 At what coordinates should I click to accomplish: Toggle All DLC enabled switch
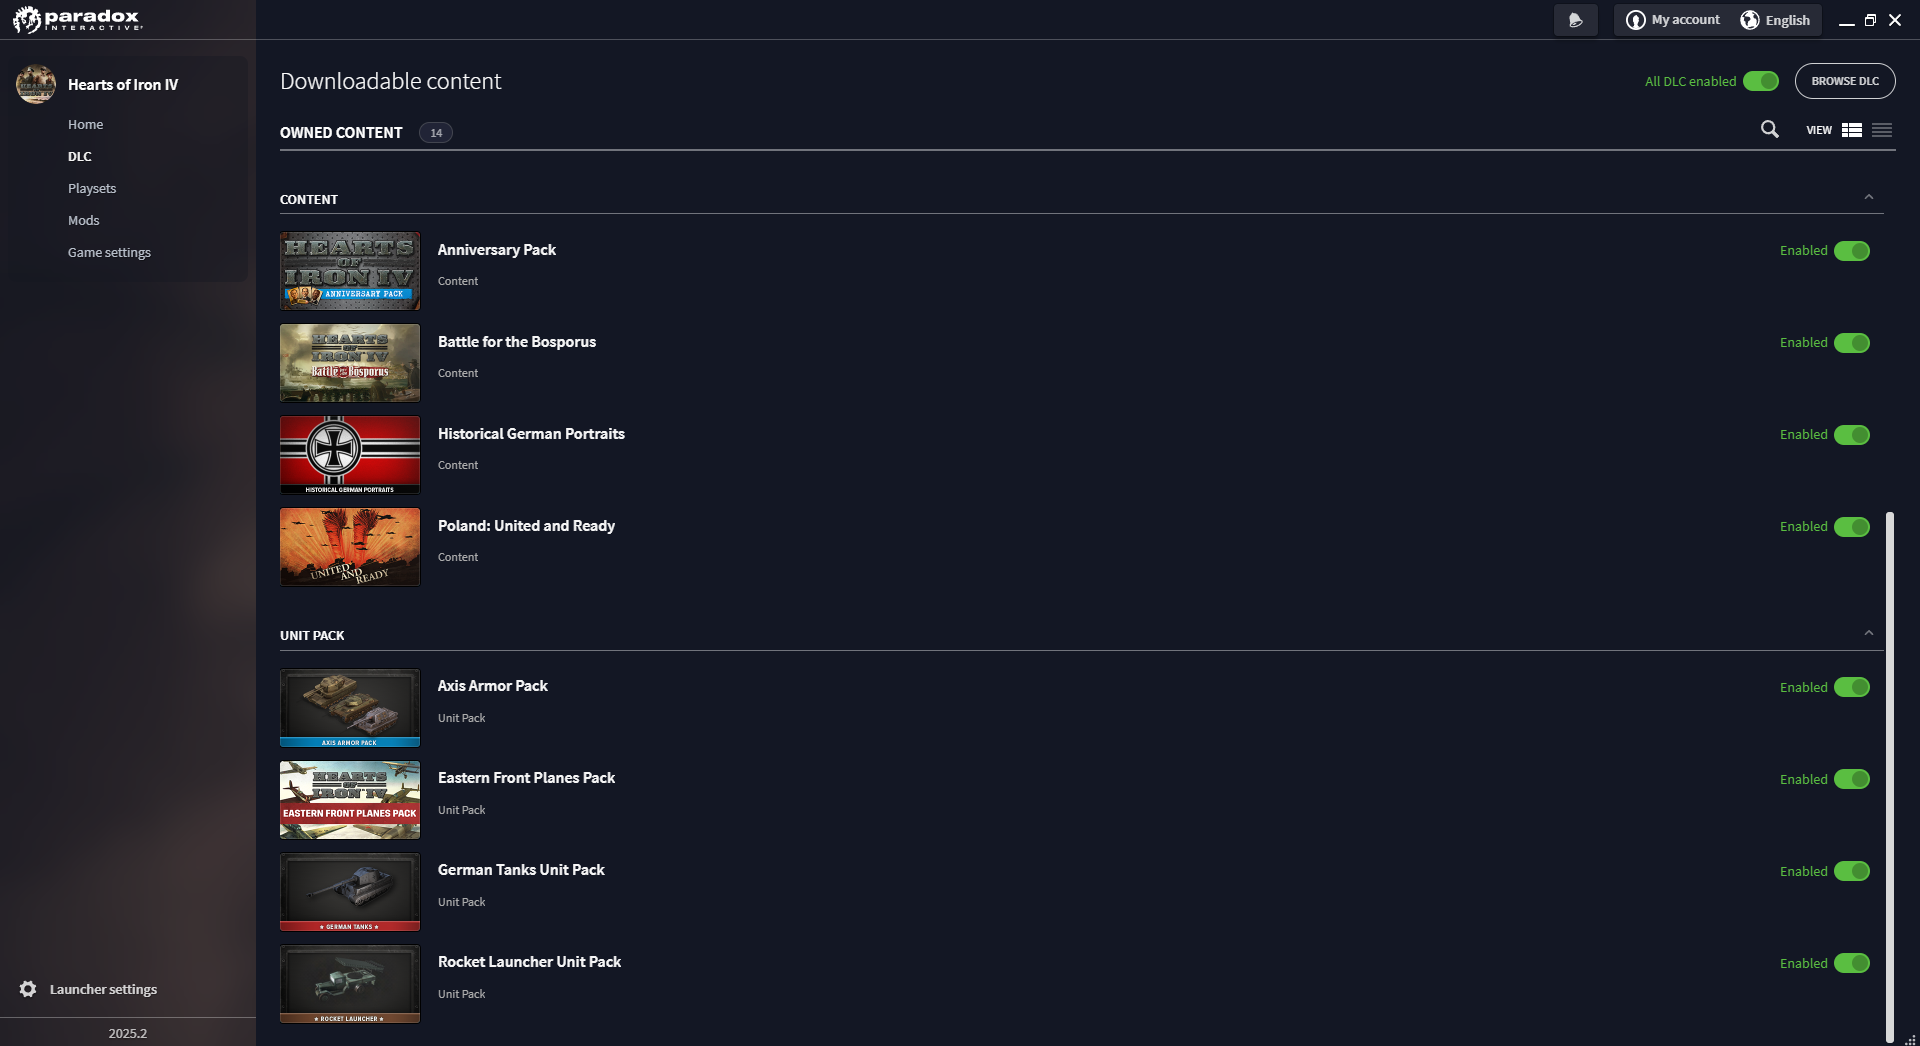[1761, 81]
